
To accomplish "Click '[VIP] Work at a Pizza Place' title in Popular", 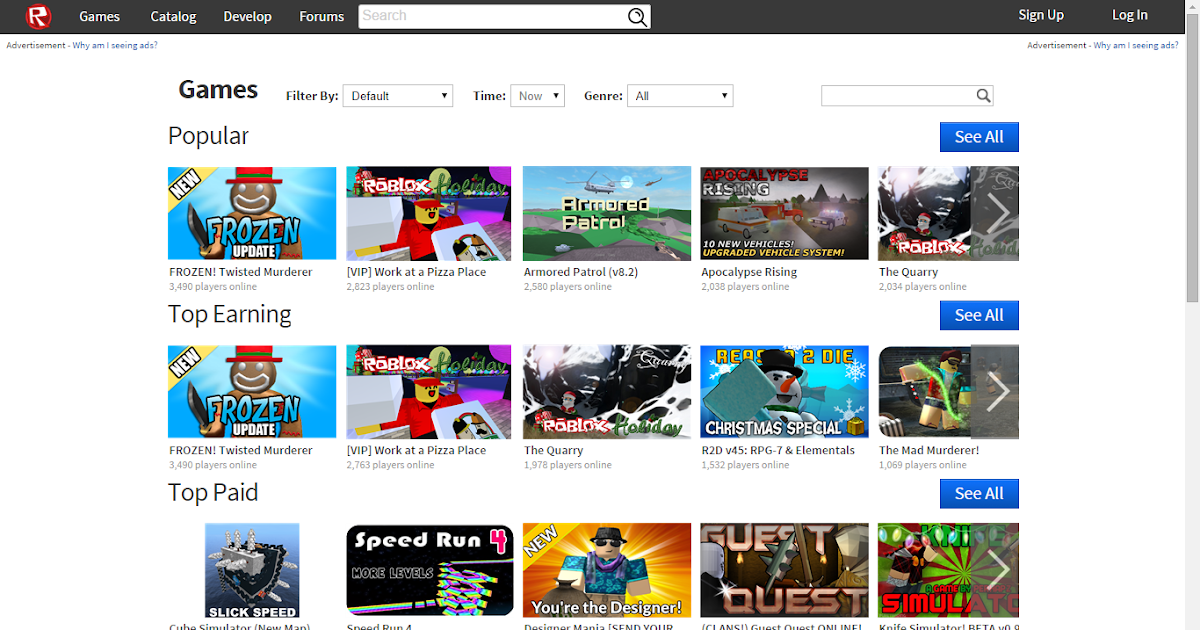I will (416, 272).
